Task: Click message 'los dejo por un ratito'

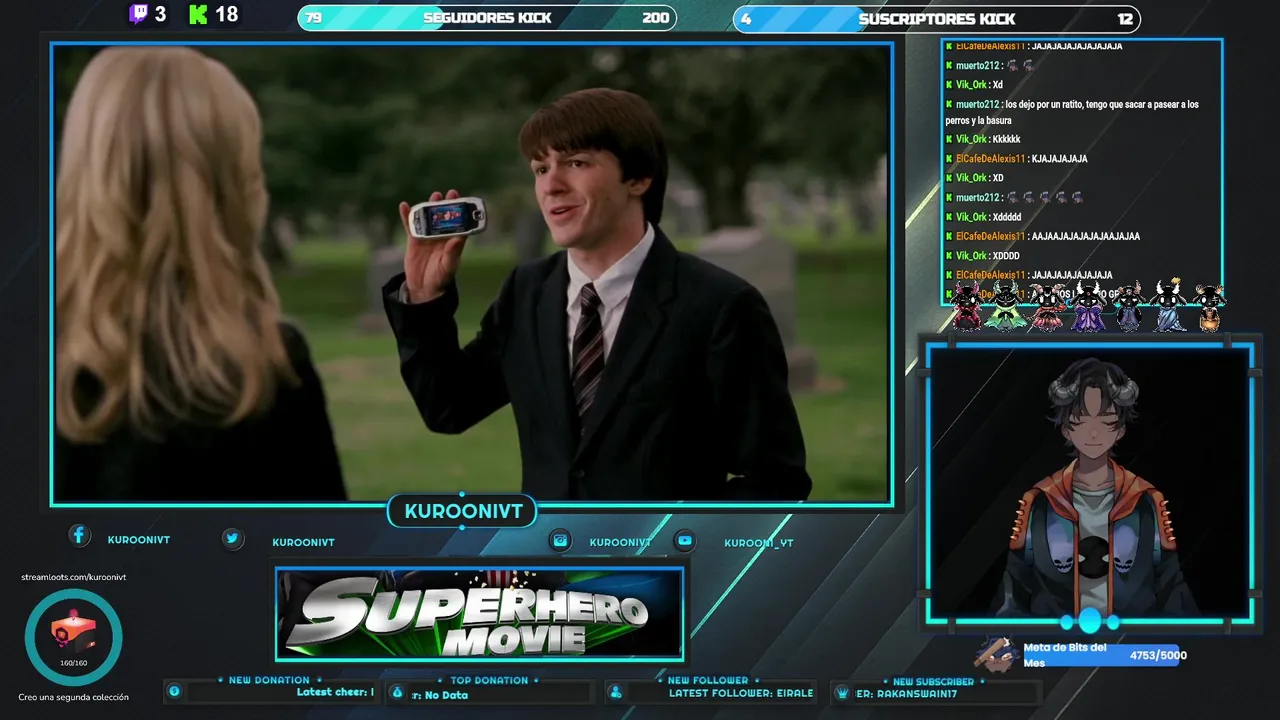Action: (1072, 112)
